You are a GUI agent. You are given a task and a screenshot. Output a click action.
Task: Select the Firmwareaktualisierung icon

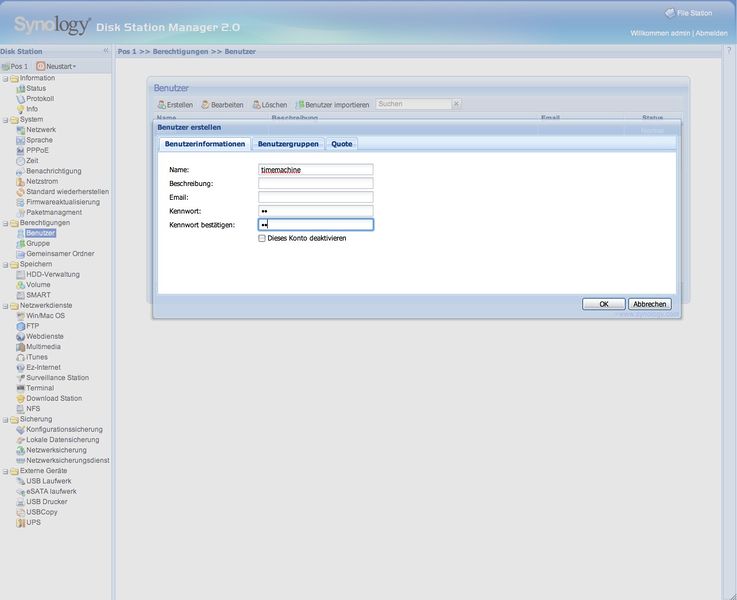[20, 202]
